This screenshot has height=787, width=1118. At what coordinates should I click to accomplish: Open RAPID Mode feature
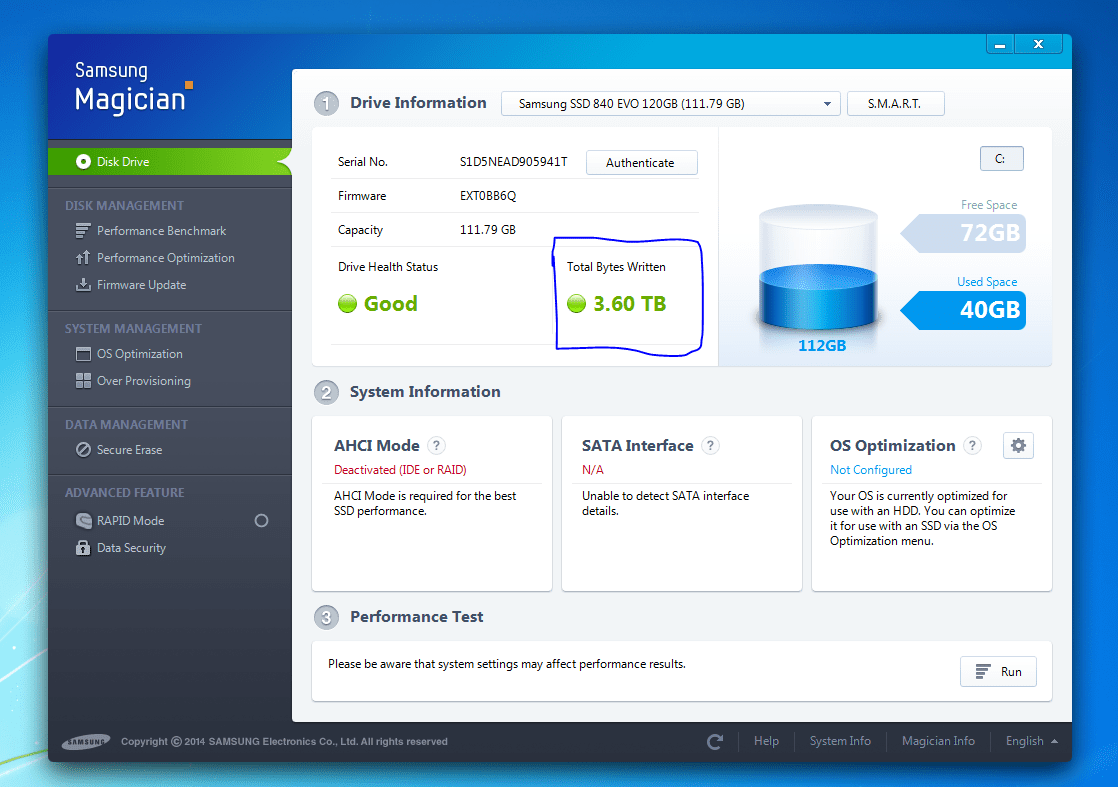(130, 521)
